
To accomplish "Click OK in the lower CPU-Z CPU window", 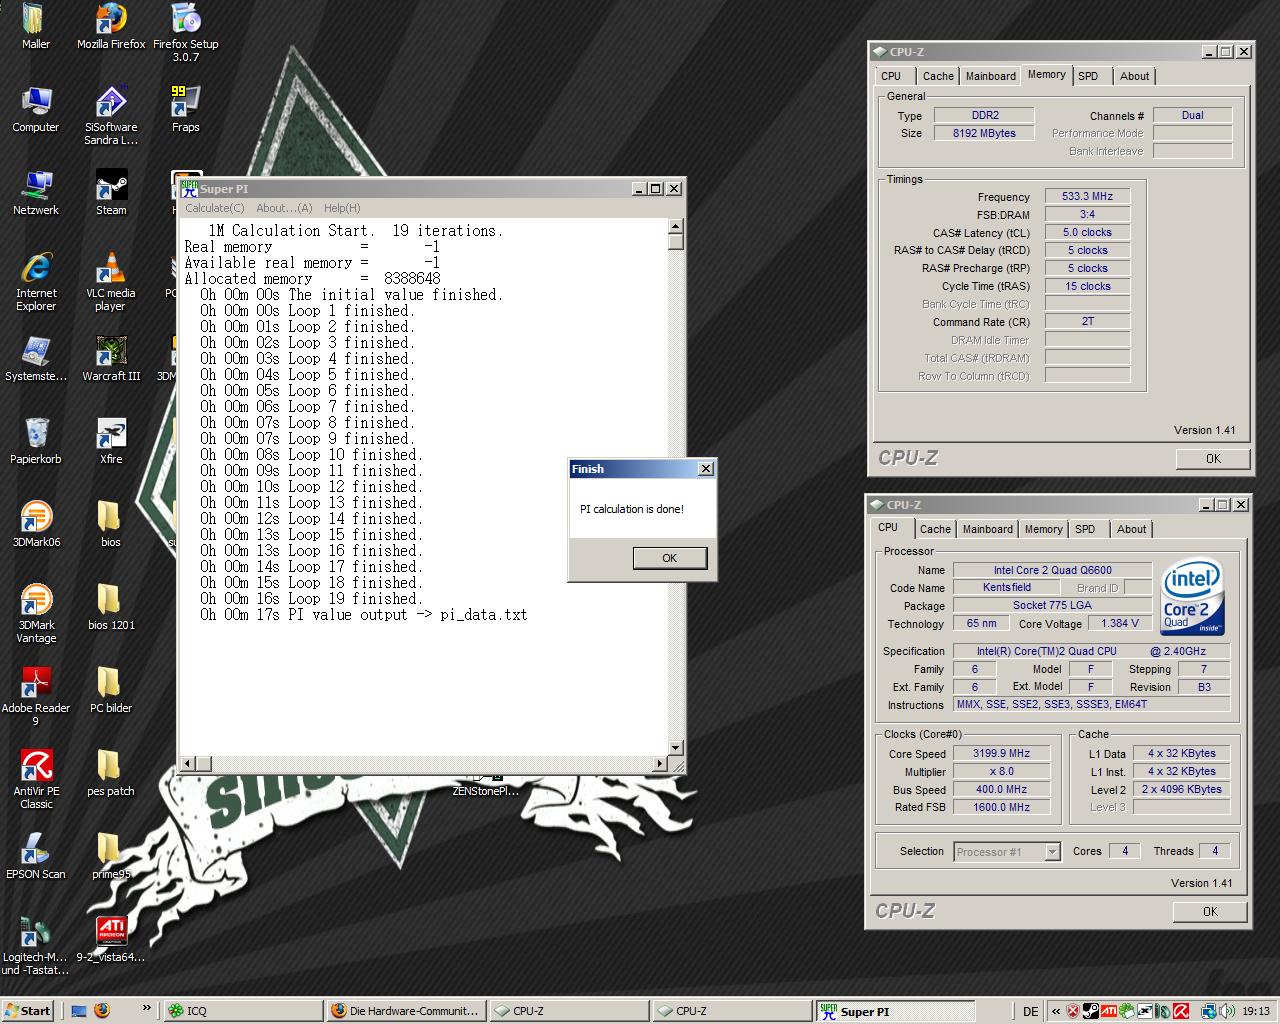I will 1210,912.
